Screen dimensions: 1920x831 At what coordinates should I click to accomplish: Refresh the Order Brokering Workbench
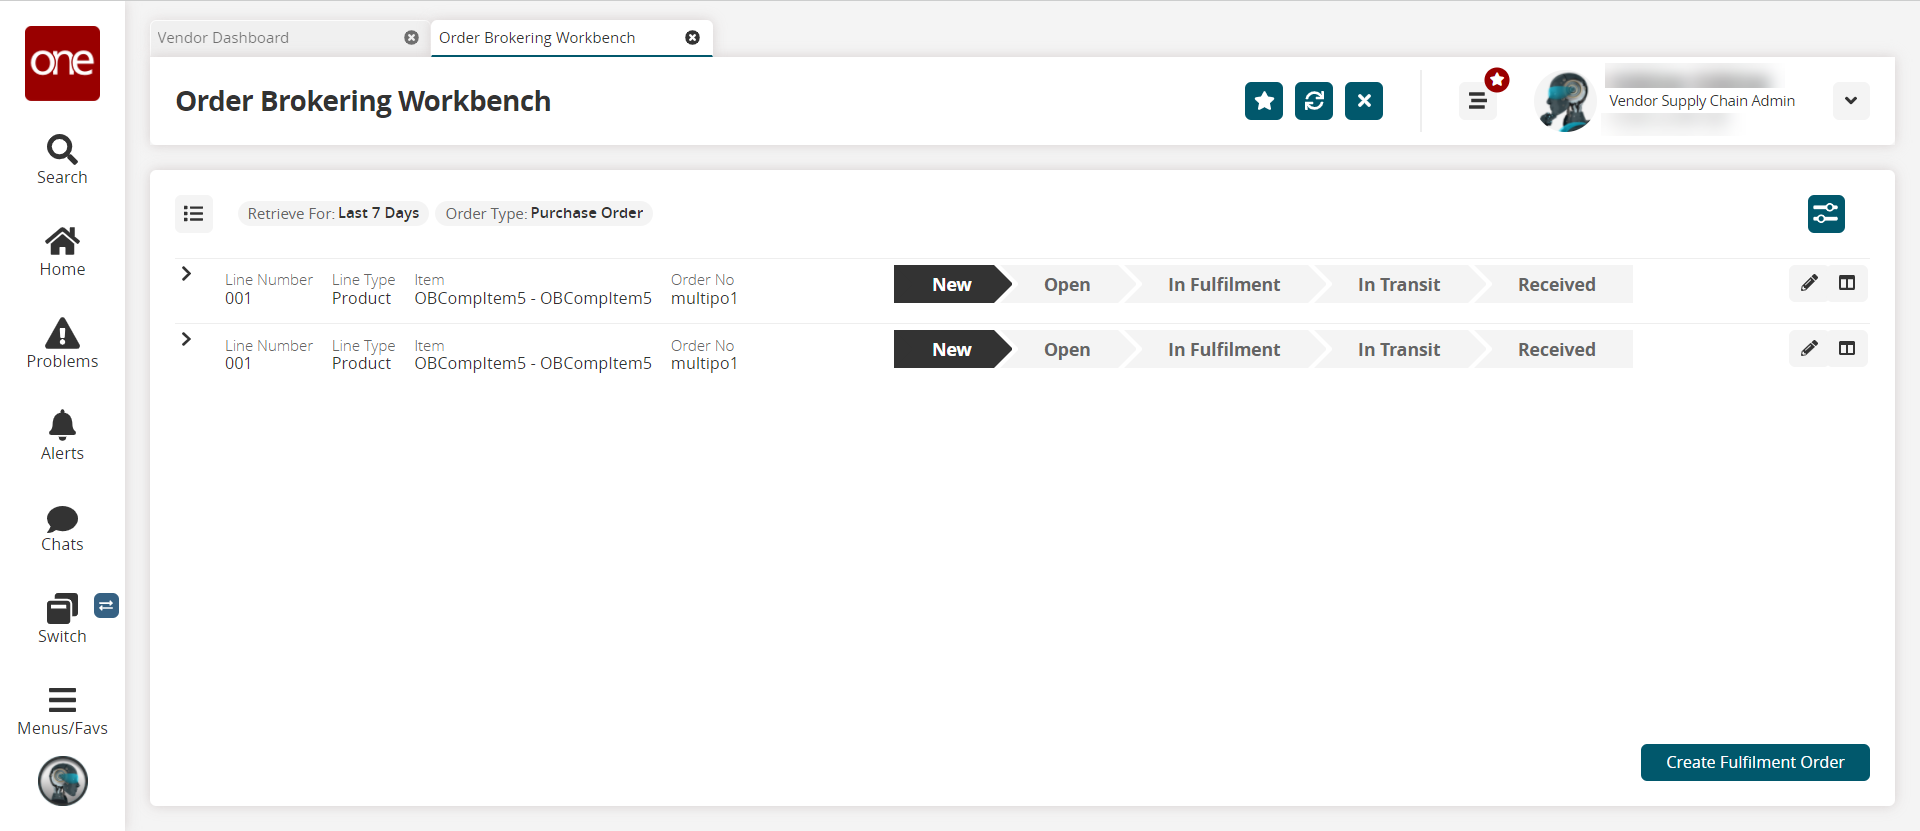1314,101
